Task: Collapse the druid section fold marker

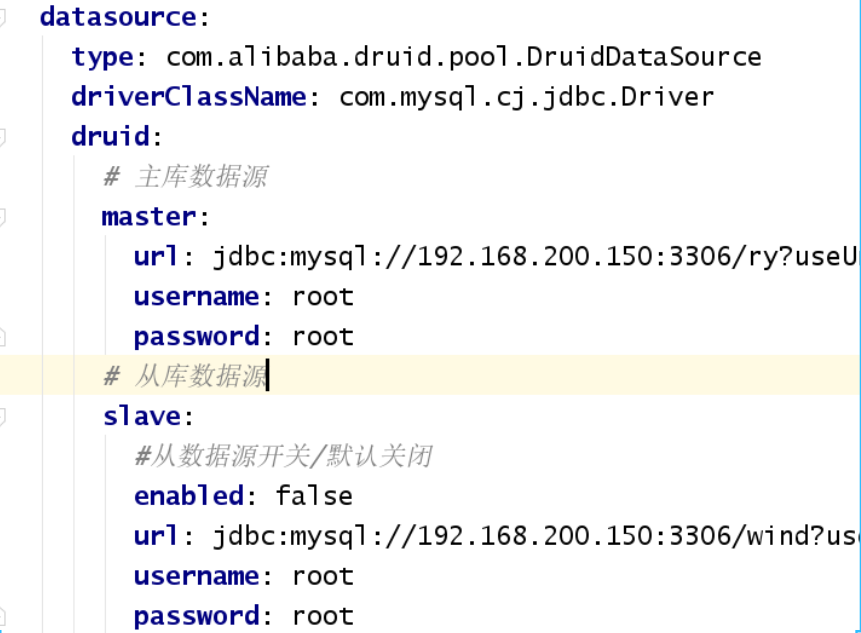Action: click(2, 137)
